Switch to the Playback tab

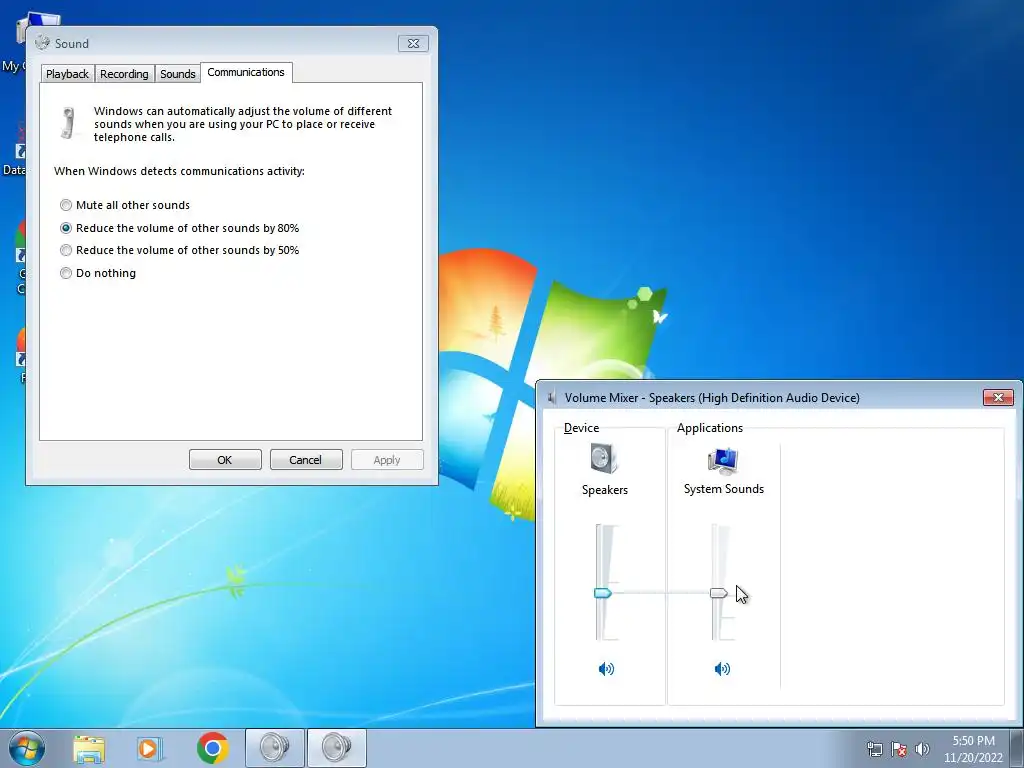pyautogui.click(x=67, y=74)
